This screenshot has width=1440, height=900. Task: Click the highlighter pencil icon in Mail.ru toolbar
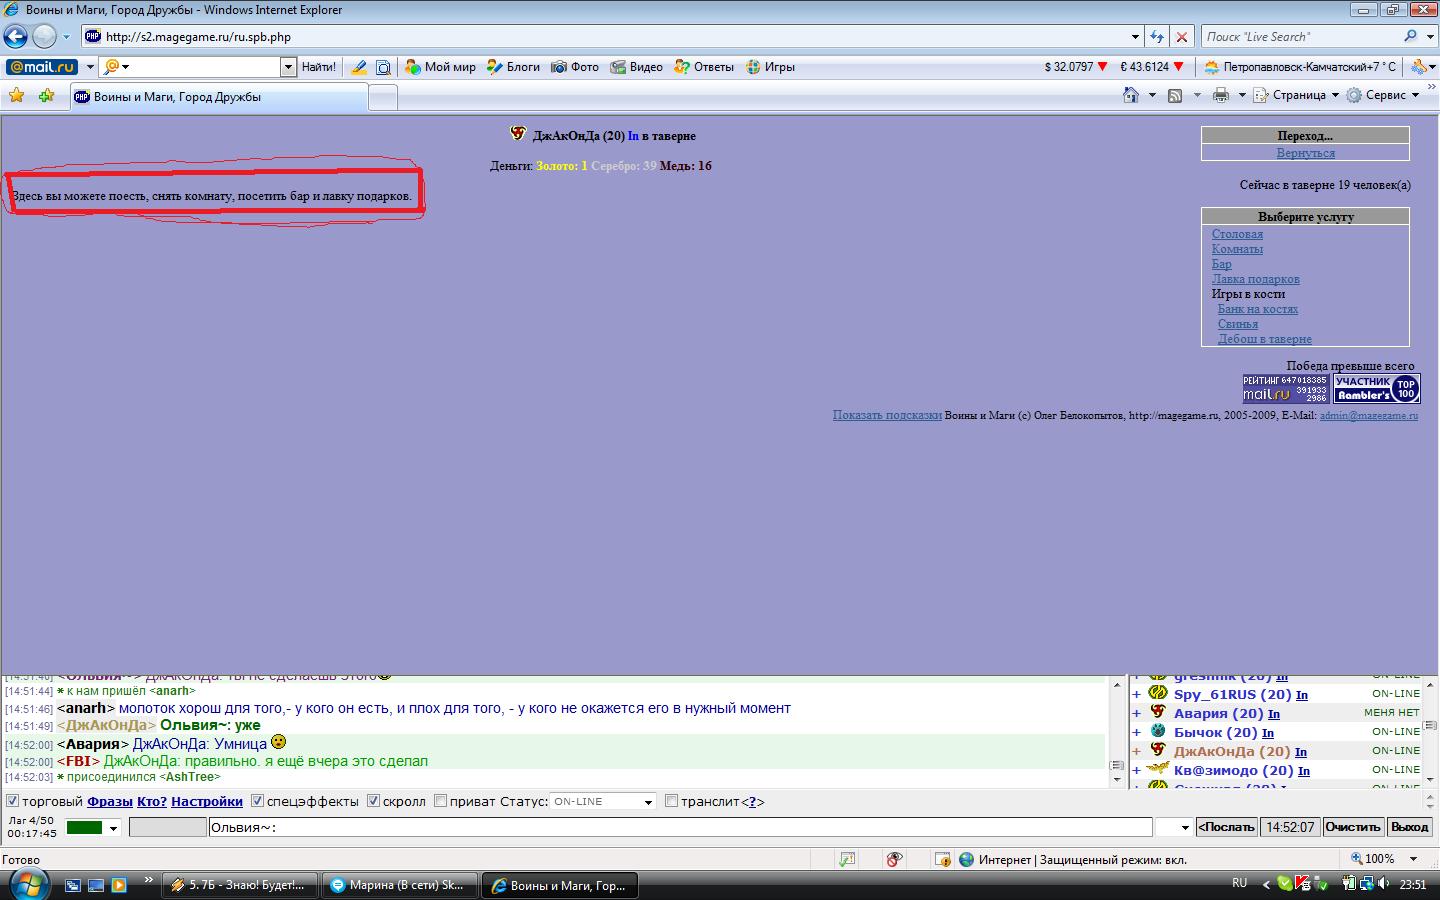pyautogui.click(x=359, y=67)
